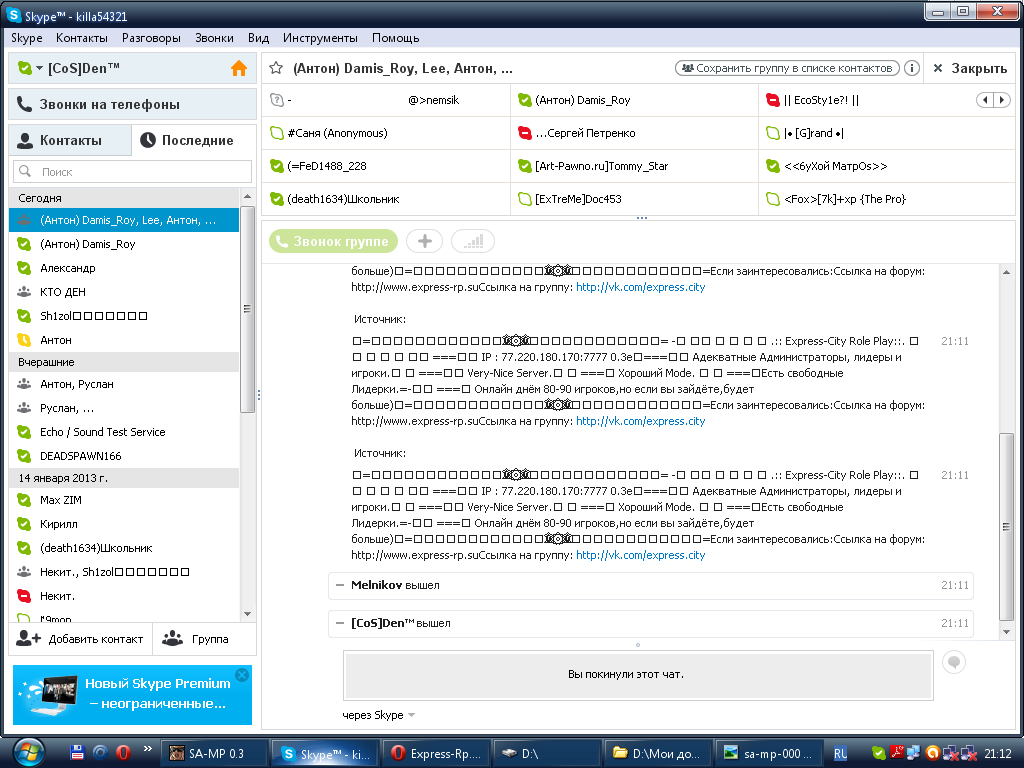Open the first vk.com/express.city link
Screen dimensions: 1024x768
click(640, 287)
